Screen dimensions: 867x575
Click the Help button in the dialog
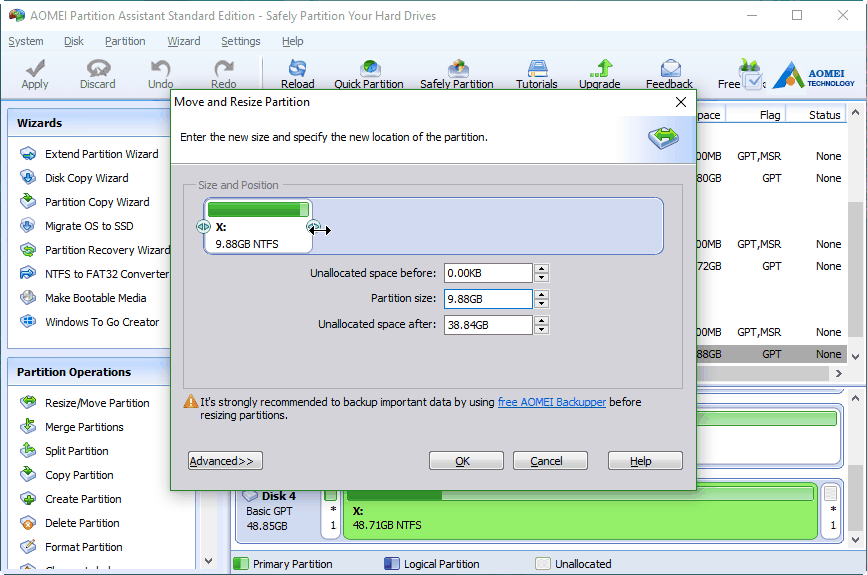[645, 461]
